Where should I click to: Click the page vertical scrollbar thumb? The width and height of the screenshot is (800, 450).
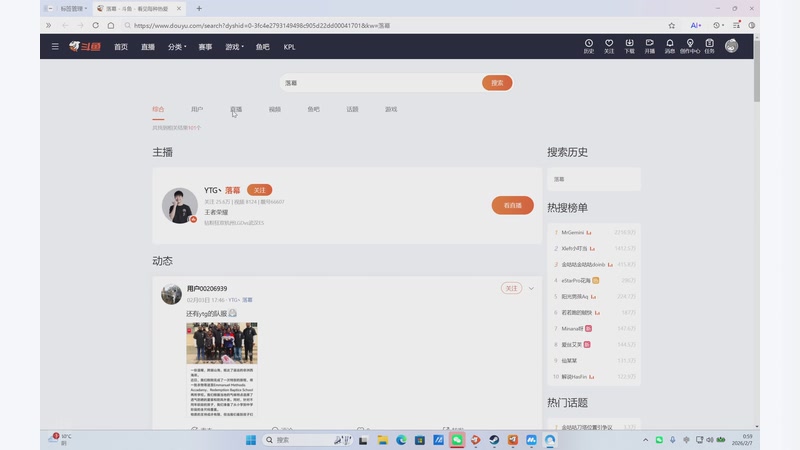pyautogui.click(x=756, y=70)
